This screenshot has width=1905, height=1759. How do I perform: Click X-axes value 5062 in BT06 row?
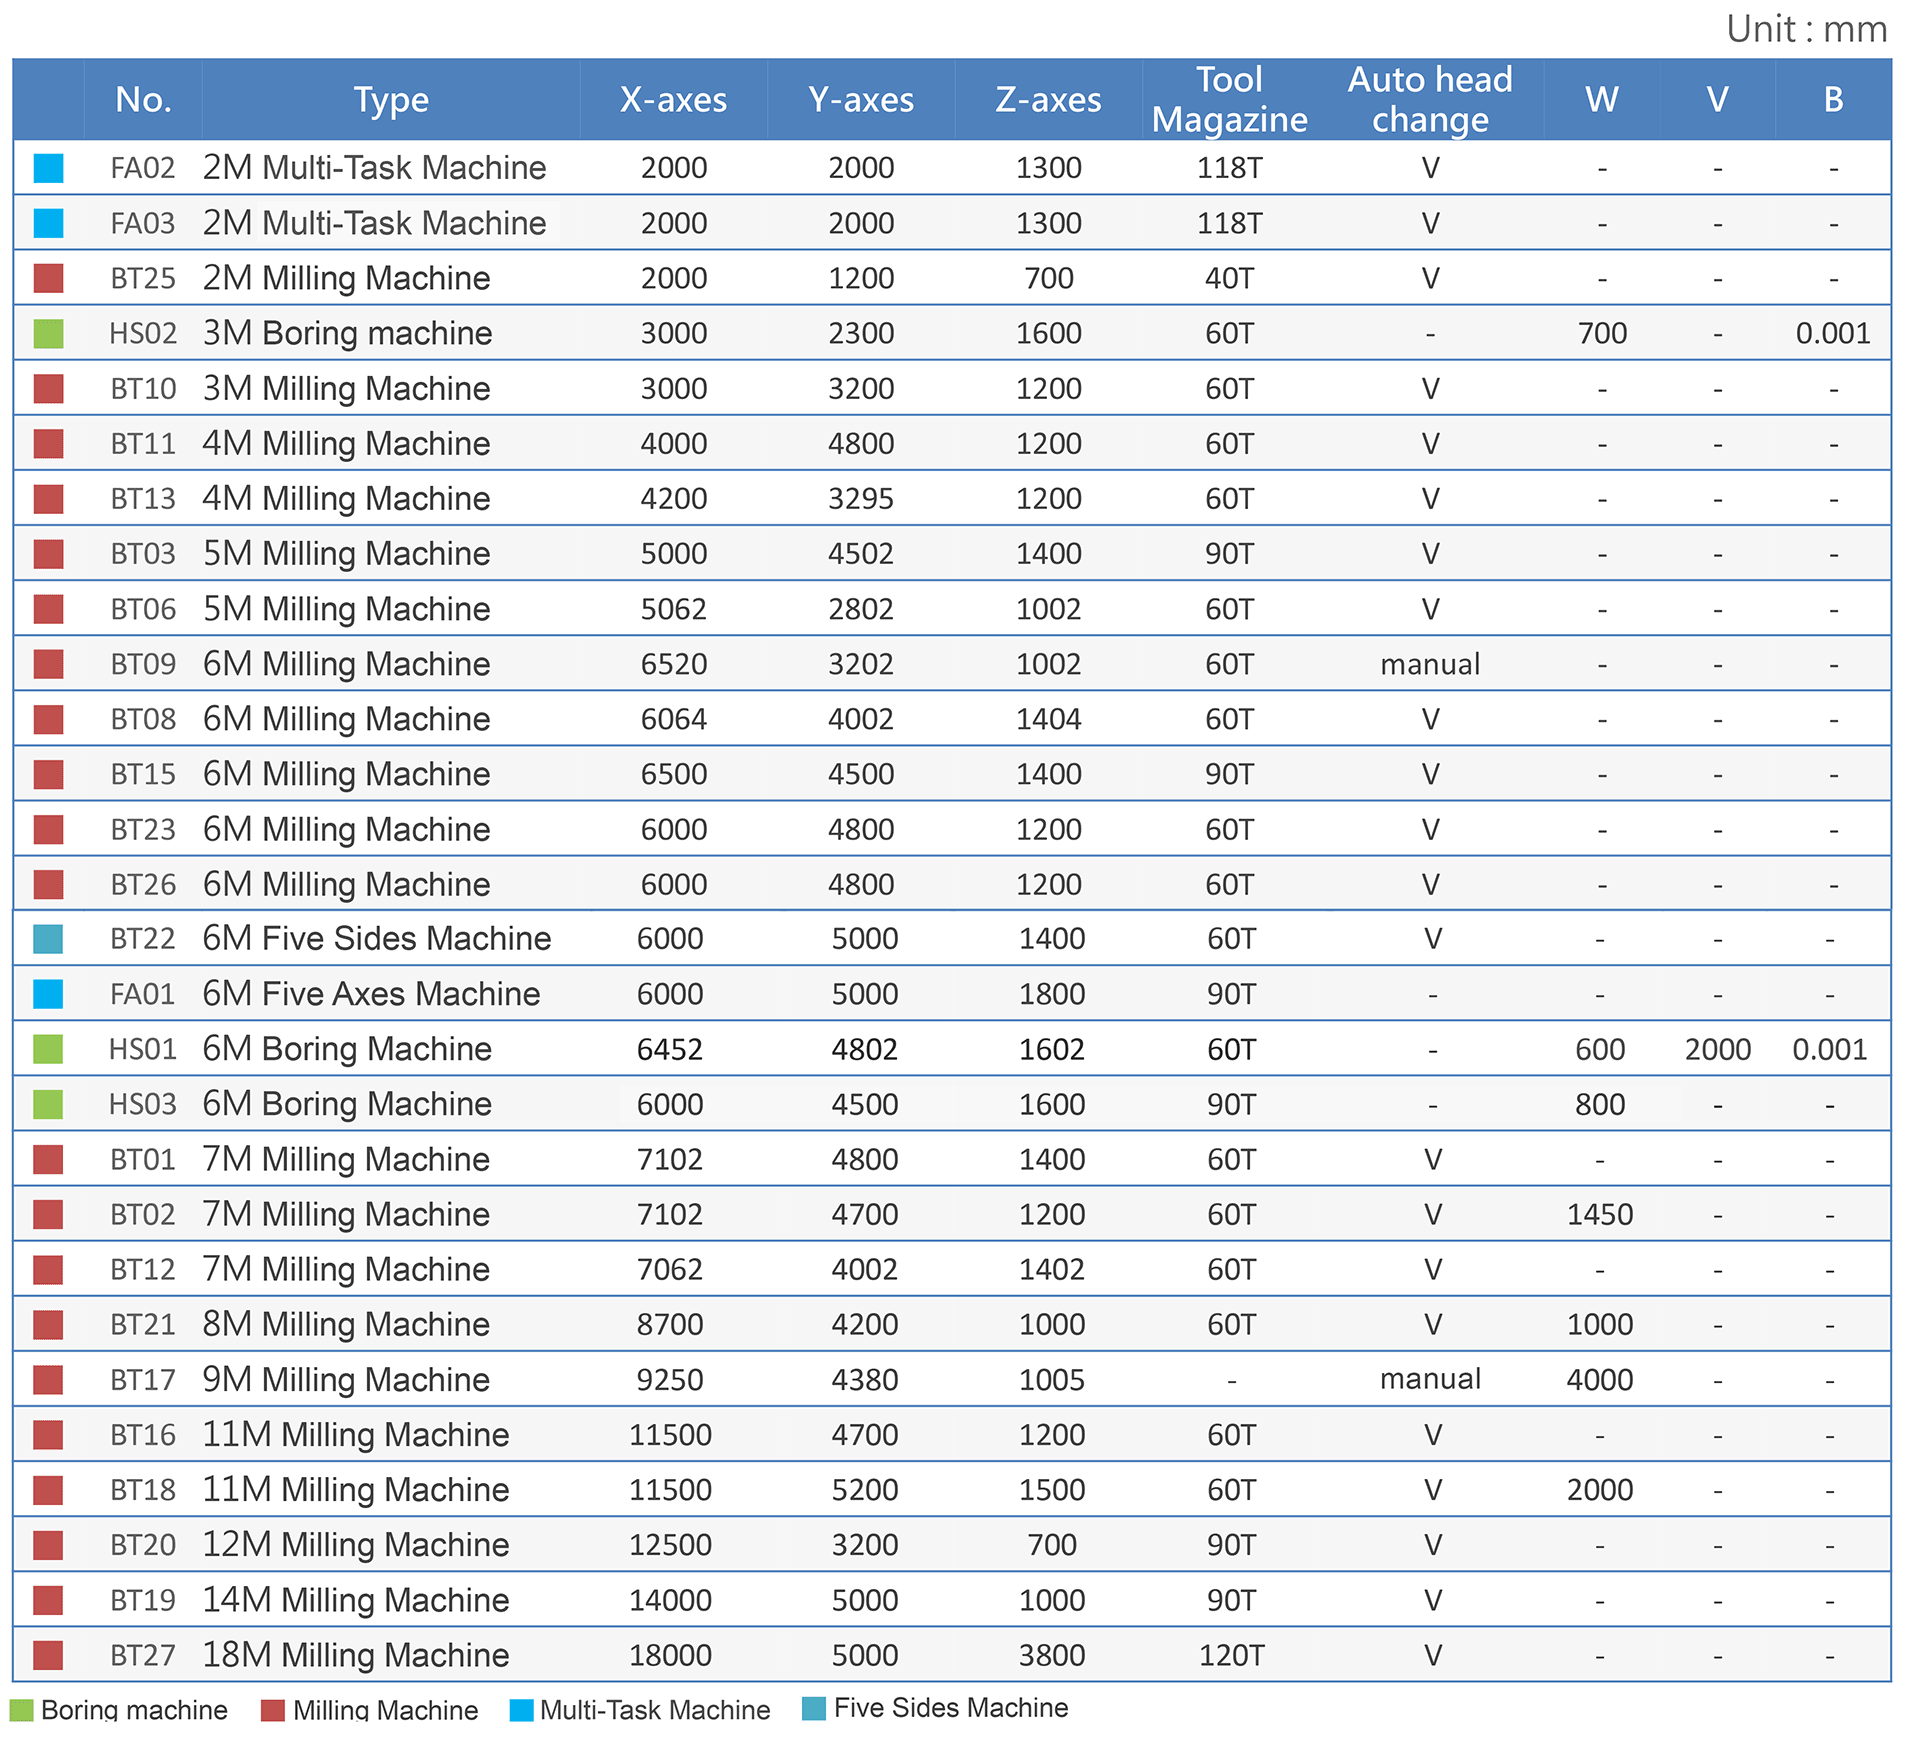click(x=674, y=609)
